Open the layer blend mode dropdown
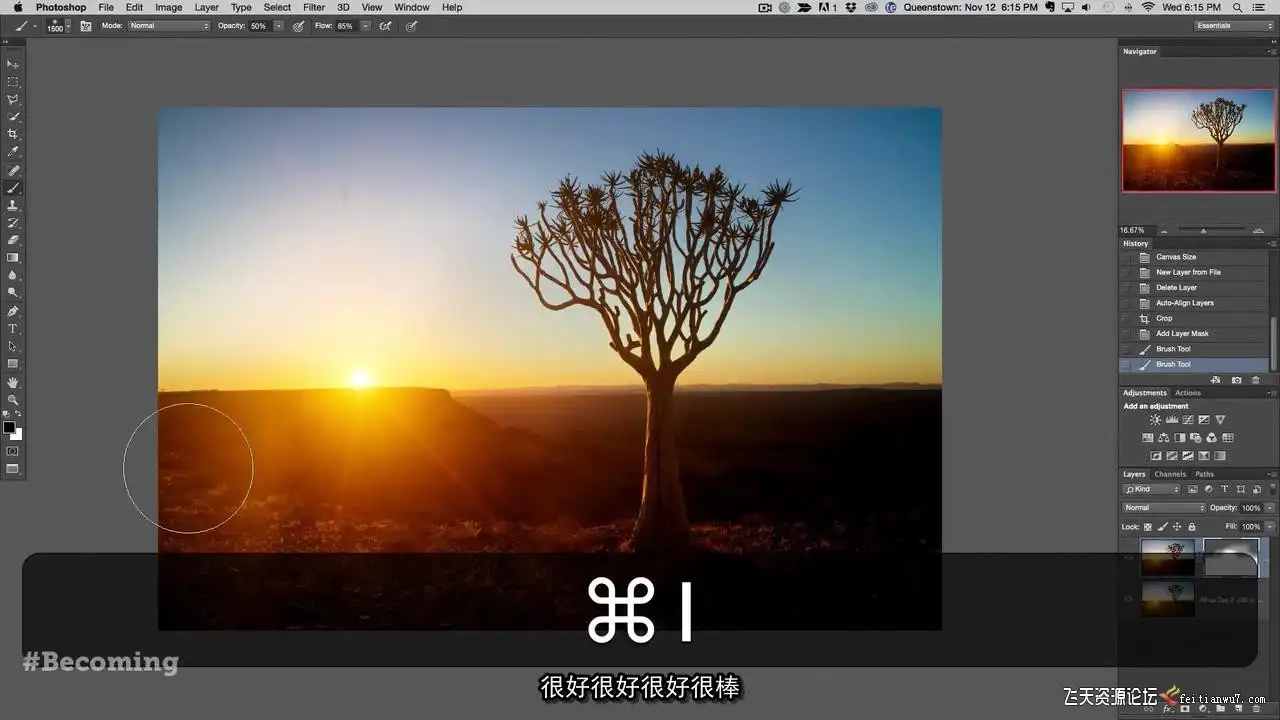This screenshot has width=1280, height=720. pos(1165,508)
